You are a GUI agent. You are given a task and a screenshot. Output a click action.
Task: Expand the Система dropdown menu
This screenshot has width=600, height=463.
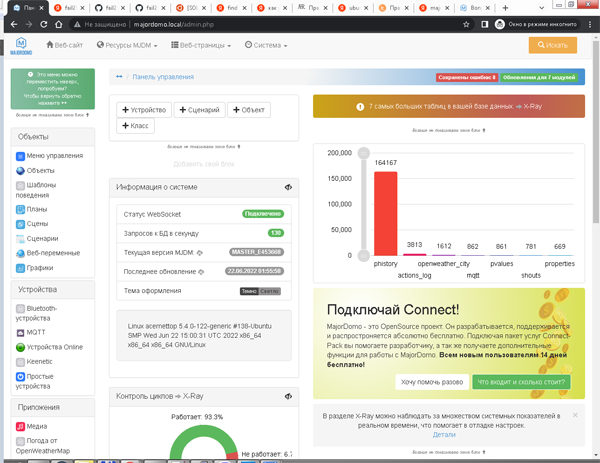[x=266, y=45]
